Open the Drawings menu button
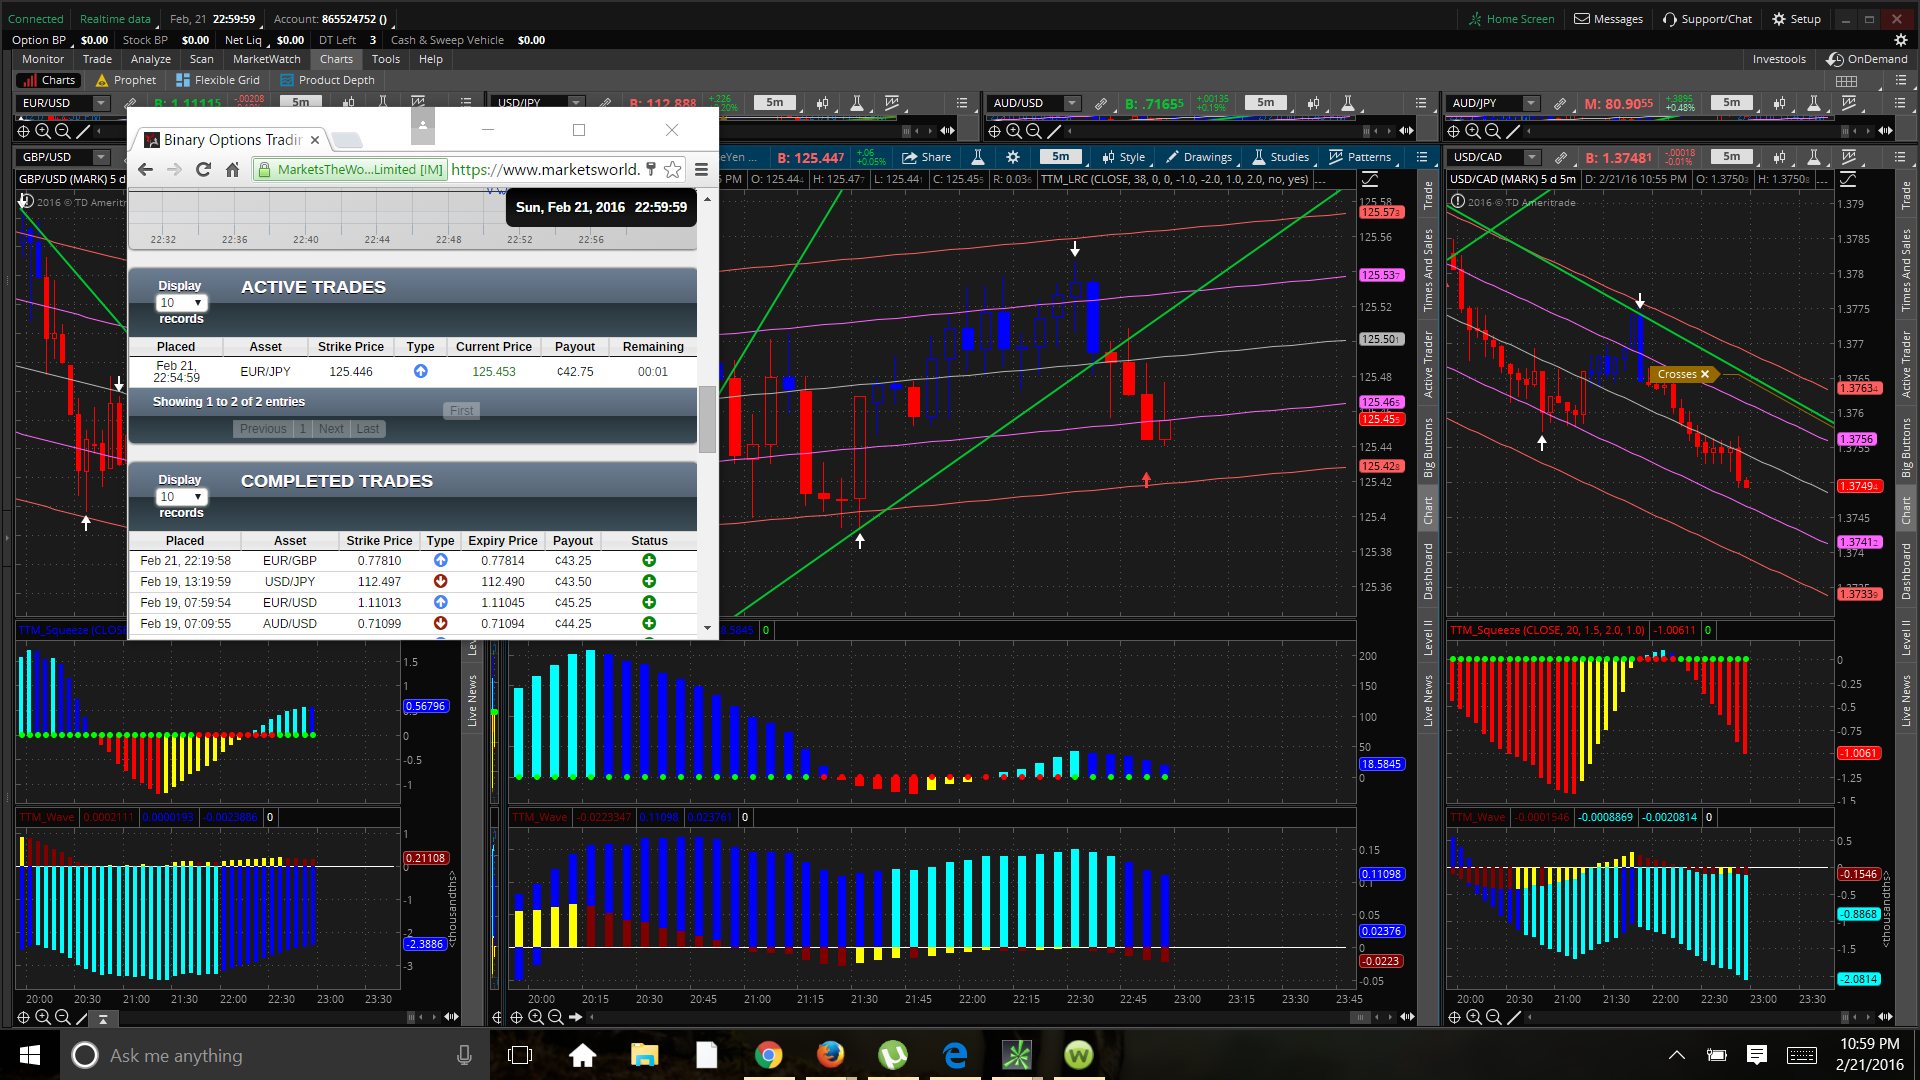1920x1080 pixels. point(1199,157)
